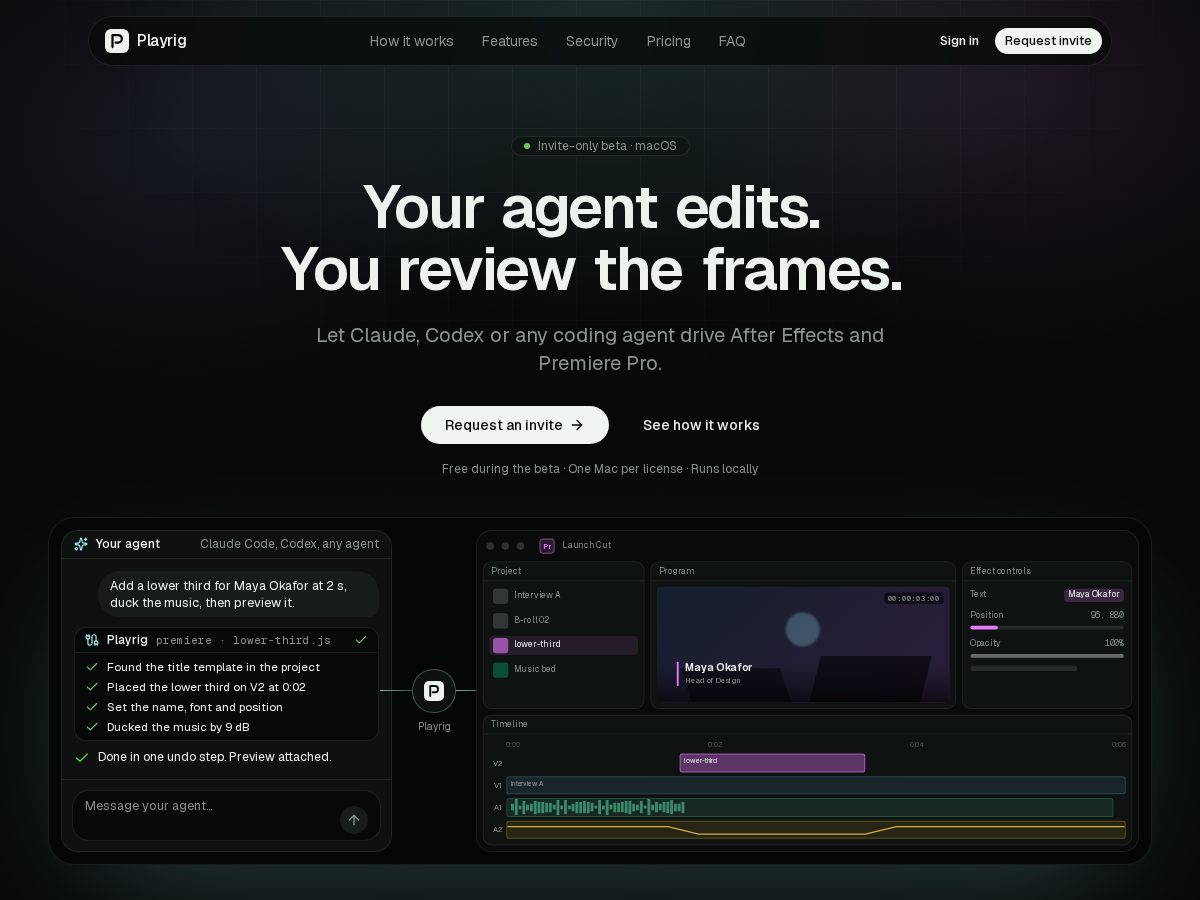Click the Position slider in Effect controls

[x=1046, y=628]
